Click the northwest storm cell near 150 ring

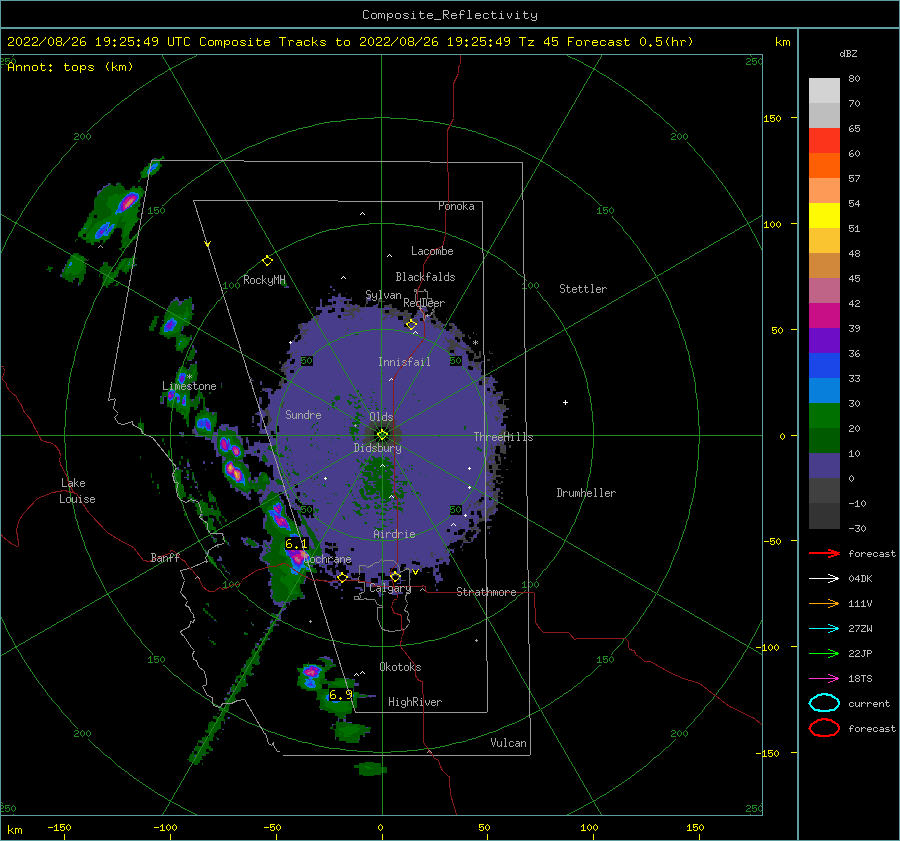coord(127,202)
